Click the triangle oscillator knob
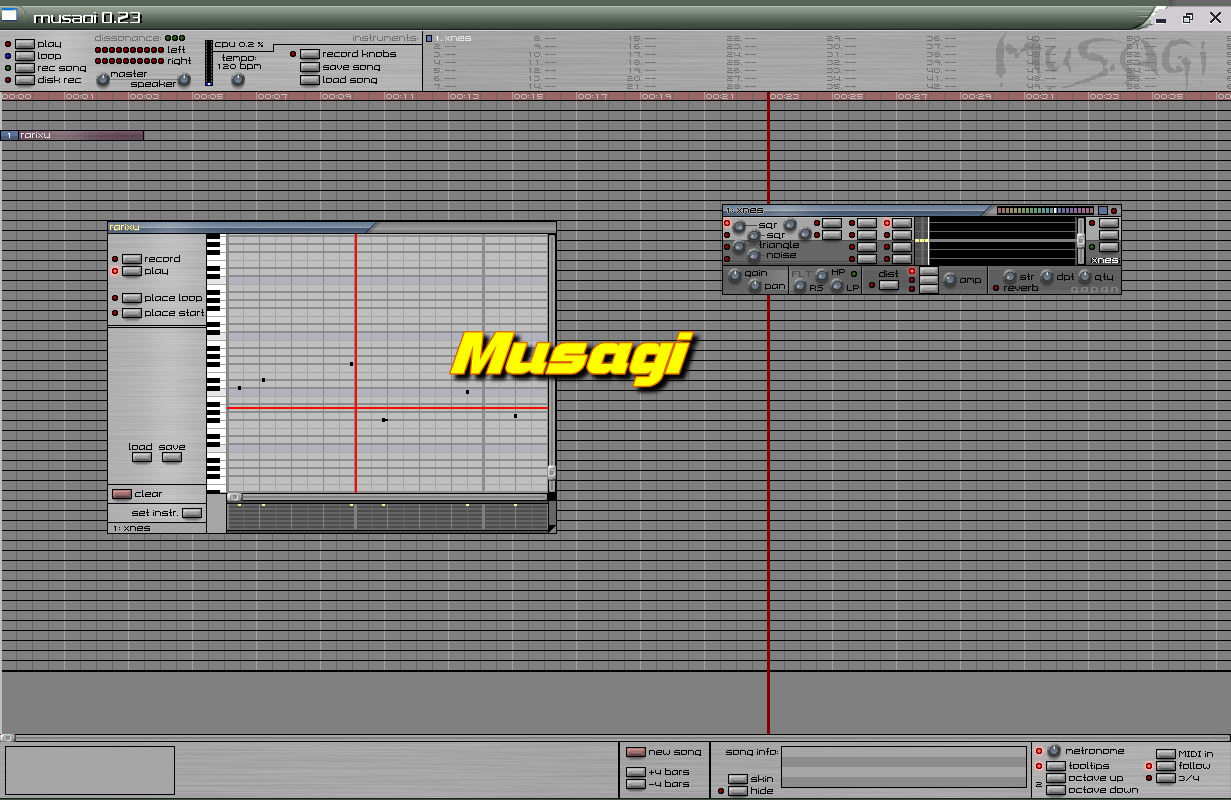Screen dimensions: 1231x800 click(739, 246)
